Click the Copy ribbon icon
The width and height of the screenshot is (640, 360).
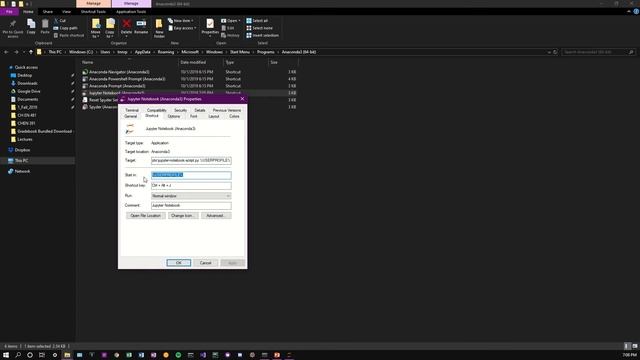pyautogui.click(x=31, y=27)
